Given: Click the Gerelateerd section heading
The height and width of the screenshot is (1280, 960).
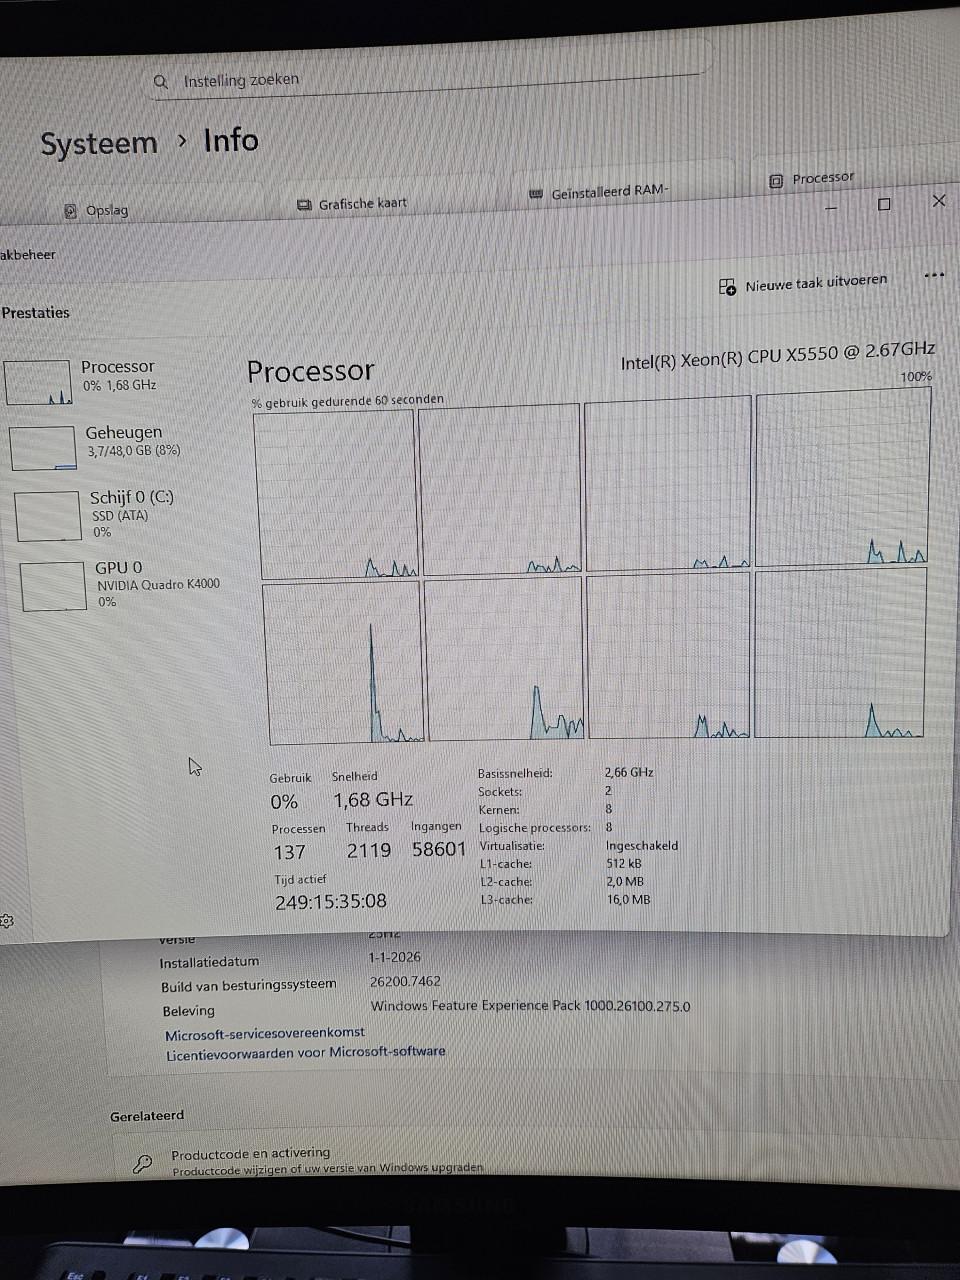Looking at the screenshot, I should click(x=147, y=1116).
